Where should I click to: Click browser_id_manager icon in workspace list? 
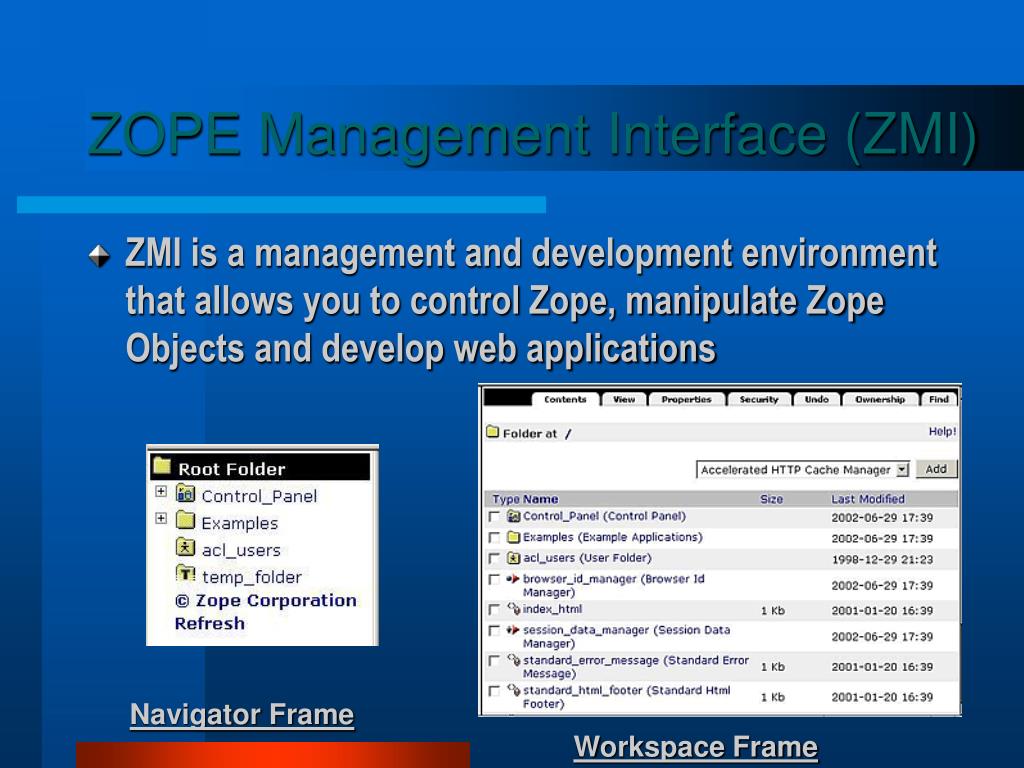coord(513,579)
